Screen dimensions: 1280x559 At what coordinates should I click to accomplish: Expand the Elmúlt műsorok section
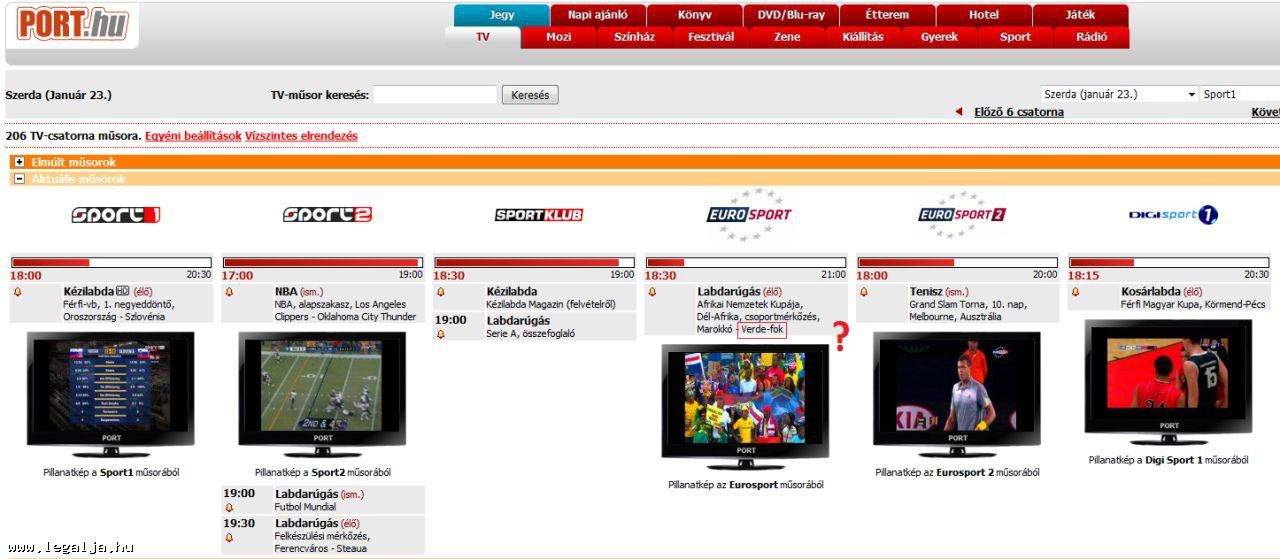[x=19, y=162]
